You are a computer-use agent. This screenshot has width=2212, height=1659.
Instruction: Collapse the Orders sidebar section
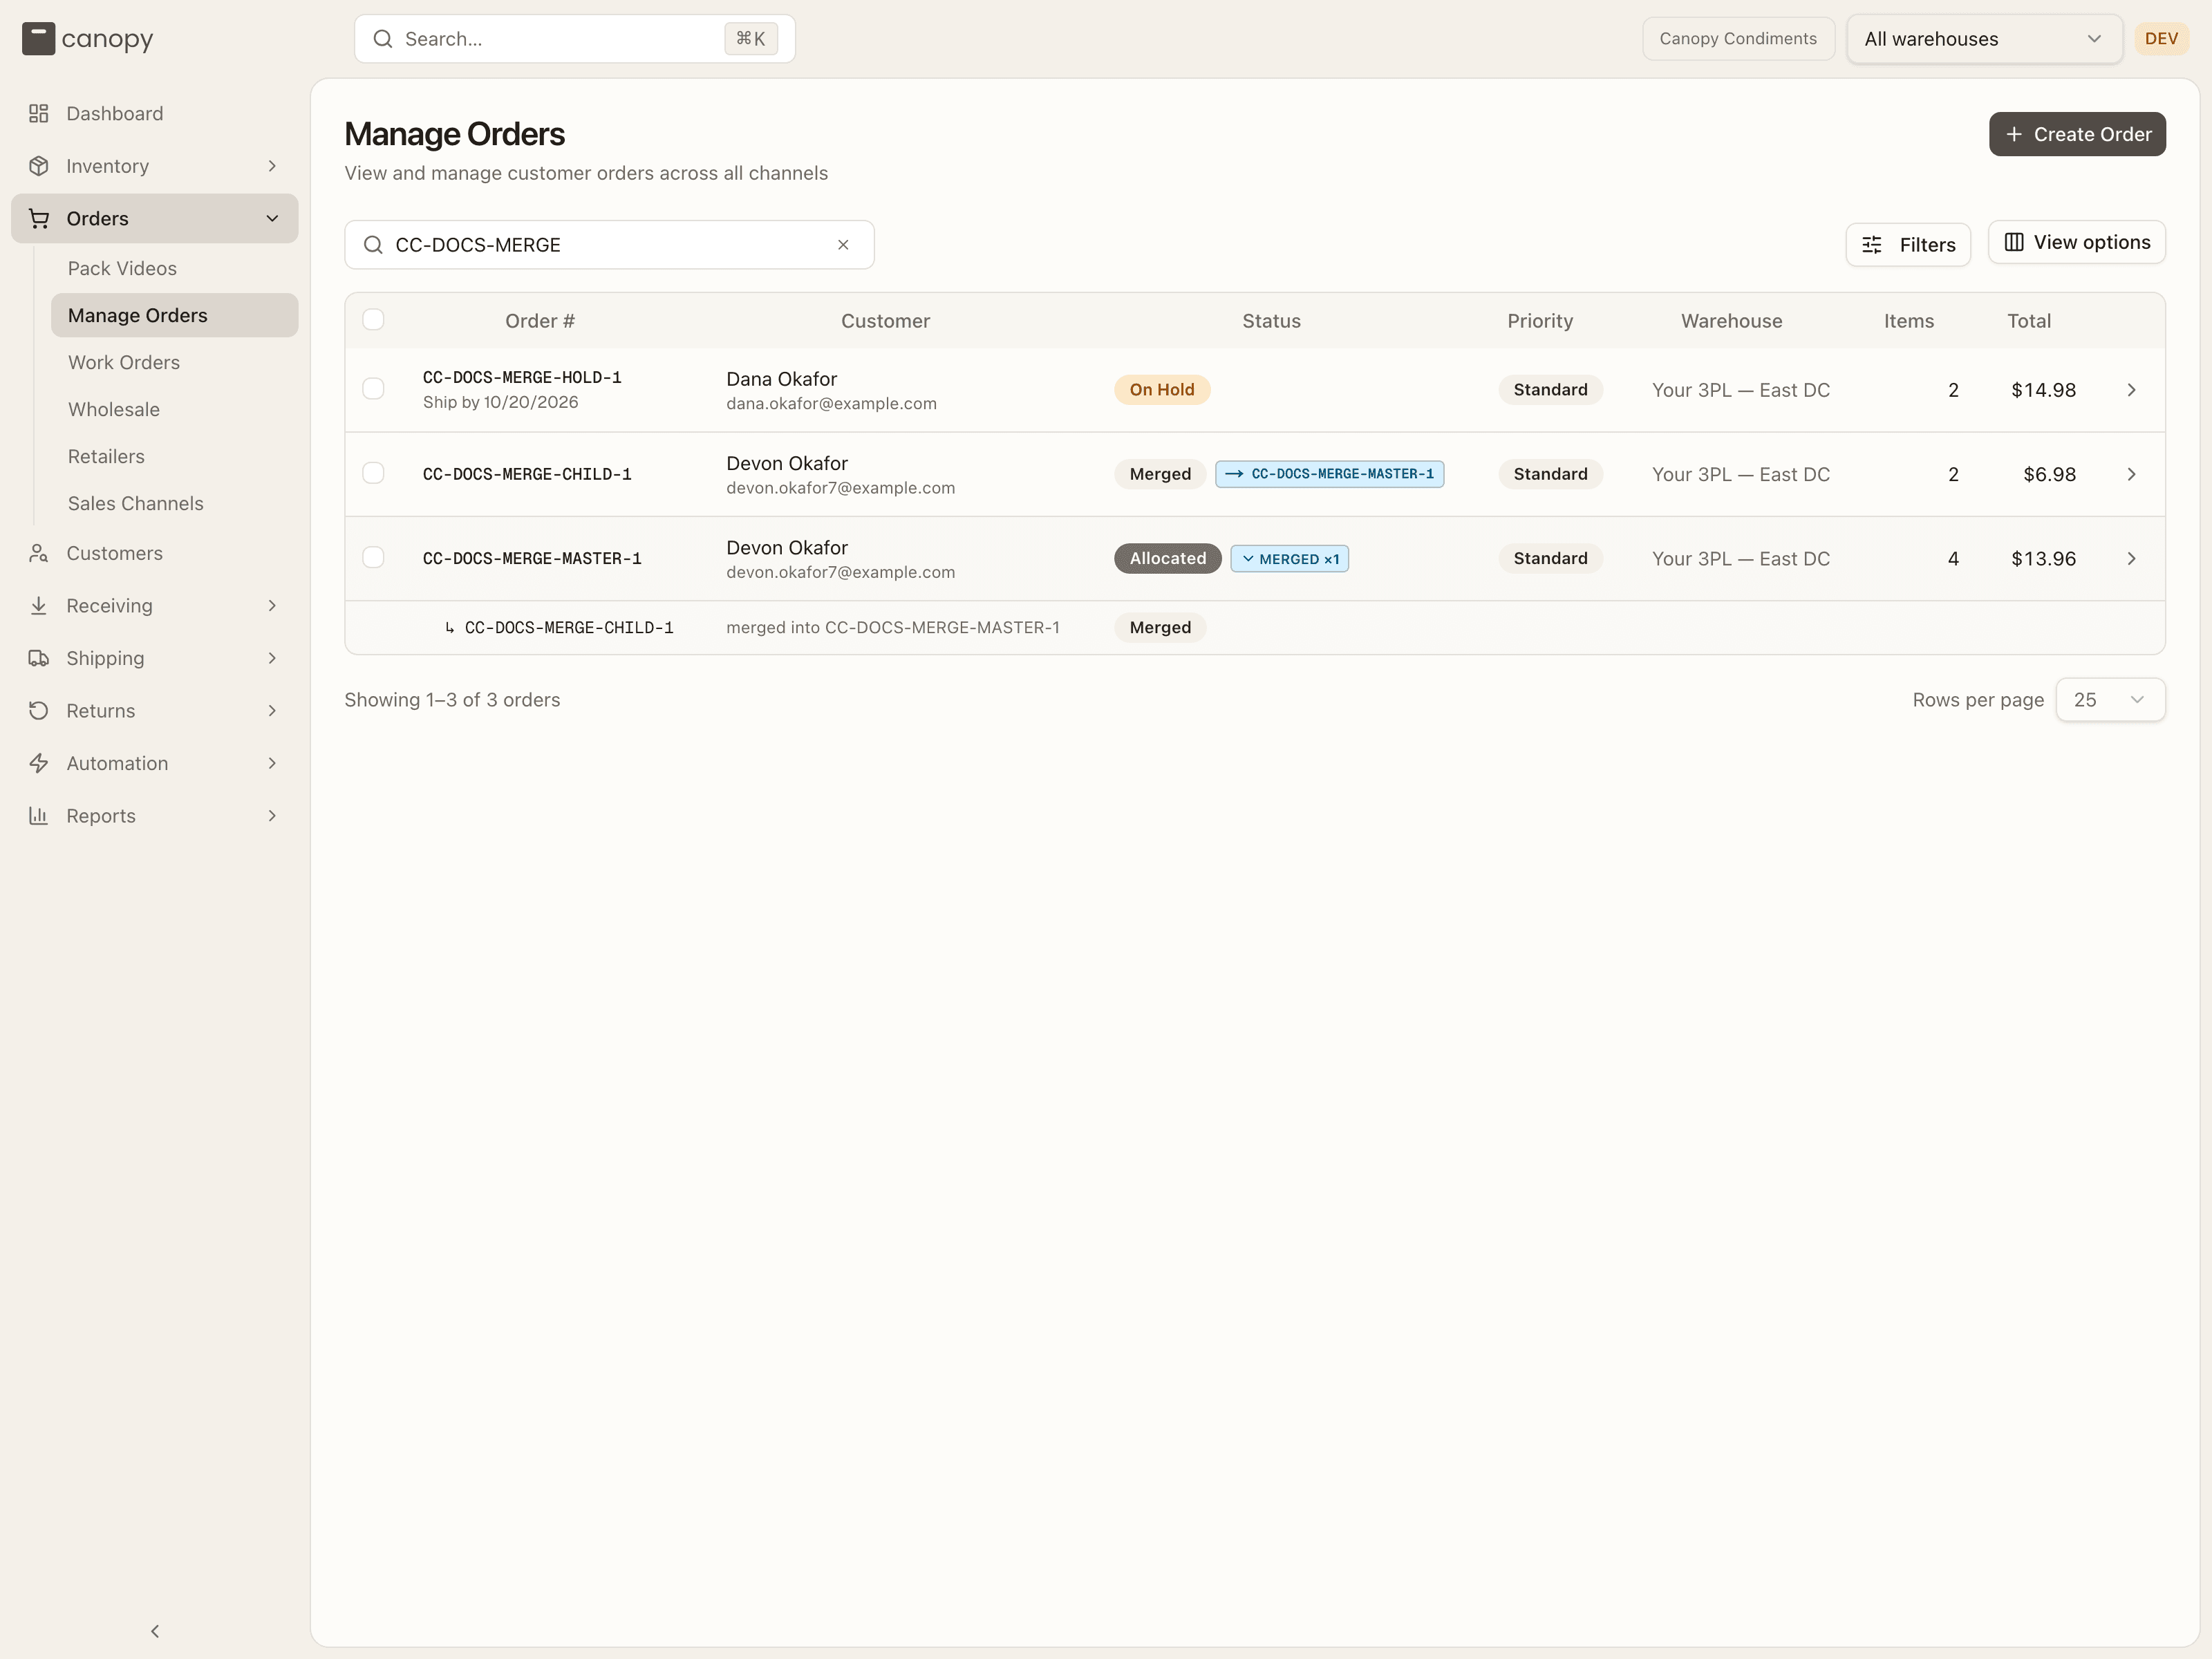tap(155, 218)
